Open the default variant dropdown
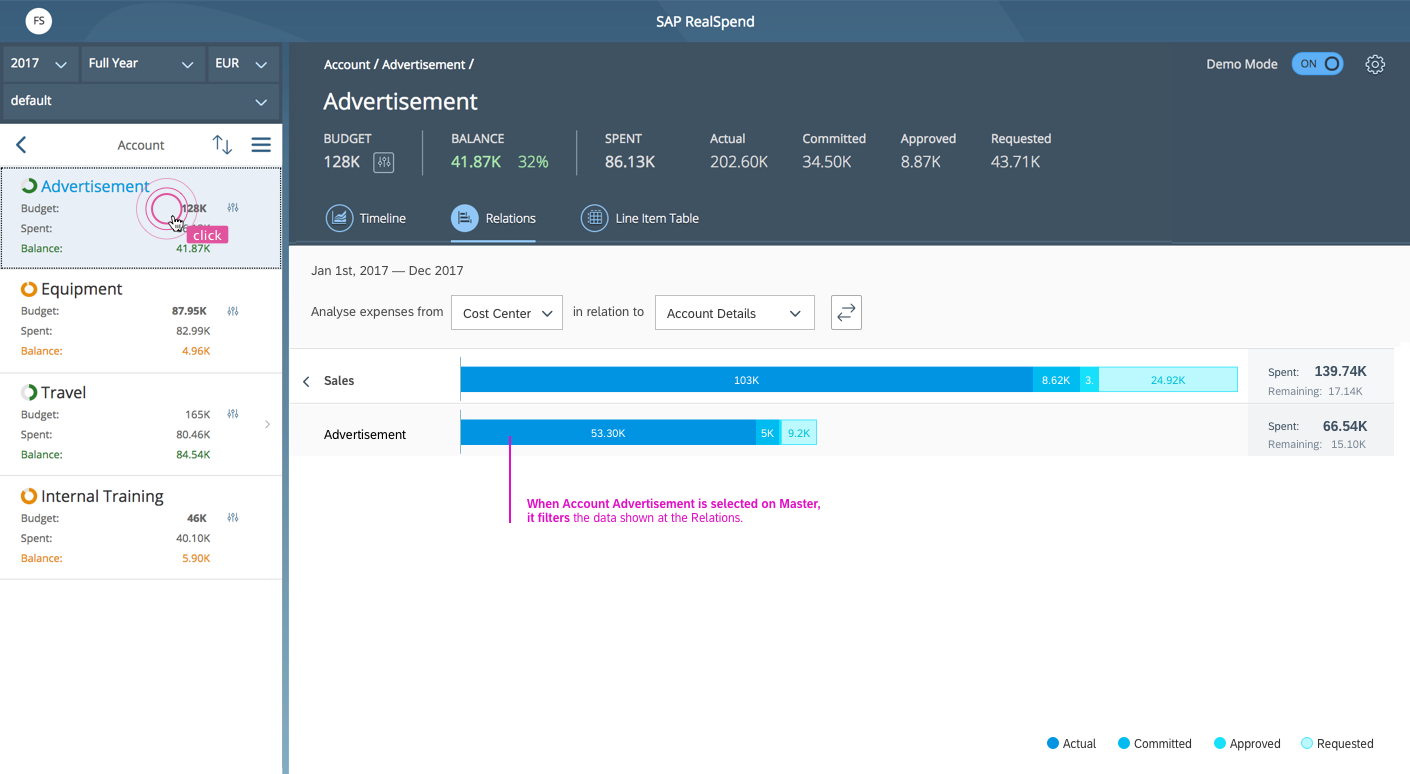The image size is (1410, 774). point(141,101)
